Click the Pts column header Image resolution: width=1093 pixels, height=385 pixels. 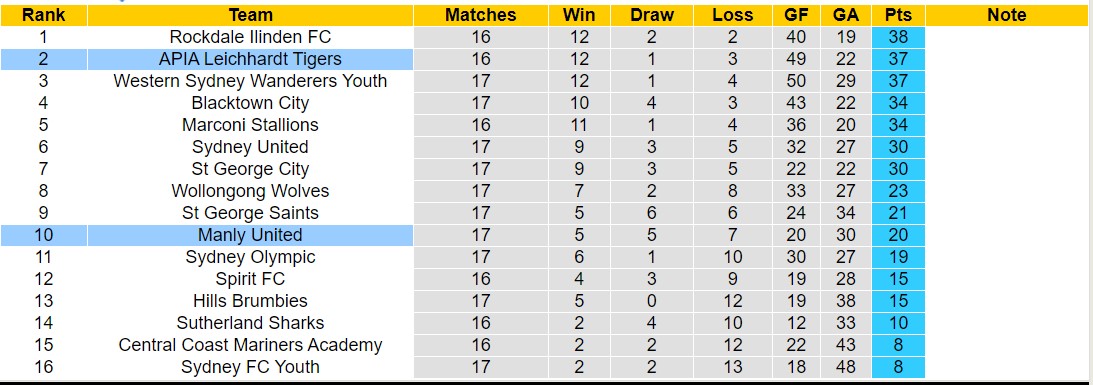(x=899, y=15)
